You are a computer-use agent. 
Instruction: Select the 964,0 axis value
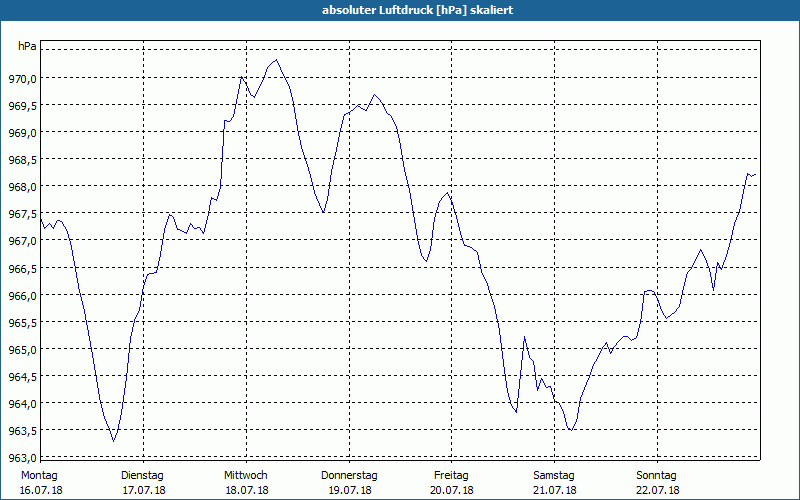22,404
